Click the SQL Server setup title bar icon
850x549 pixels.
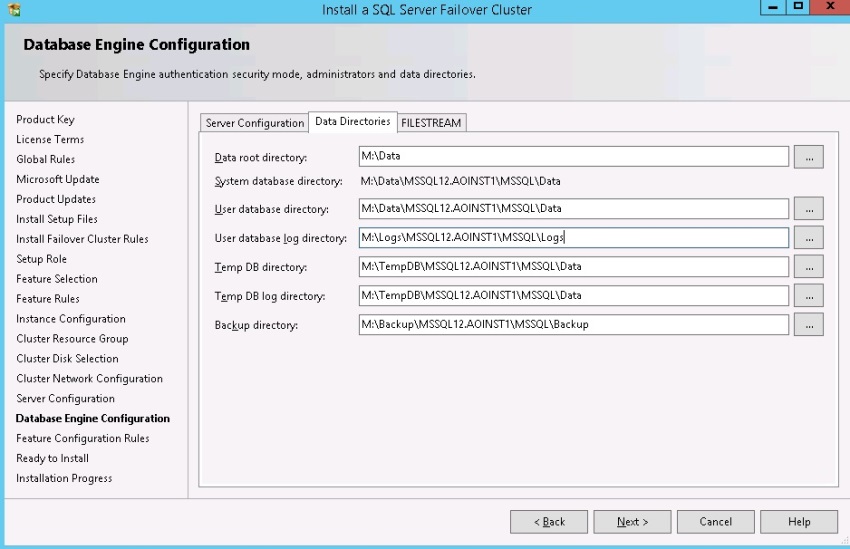pyautogui.click(x=14, y=9)
